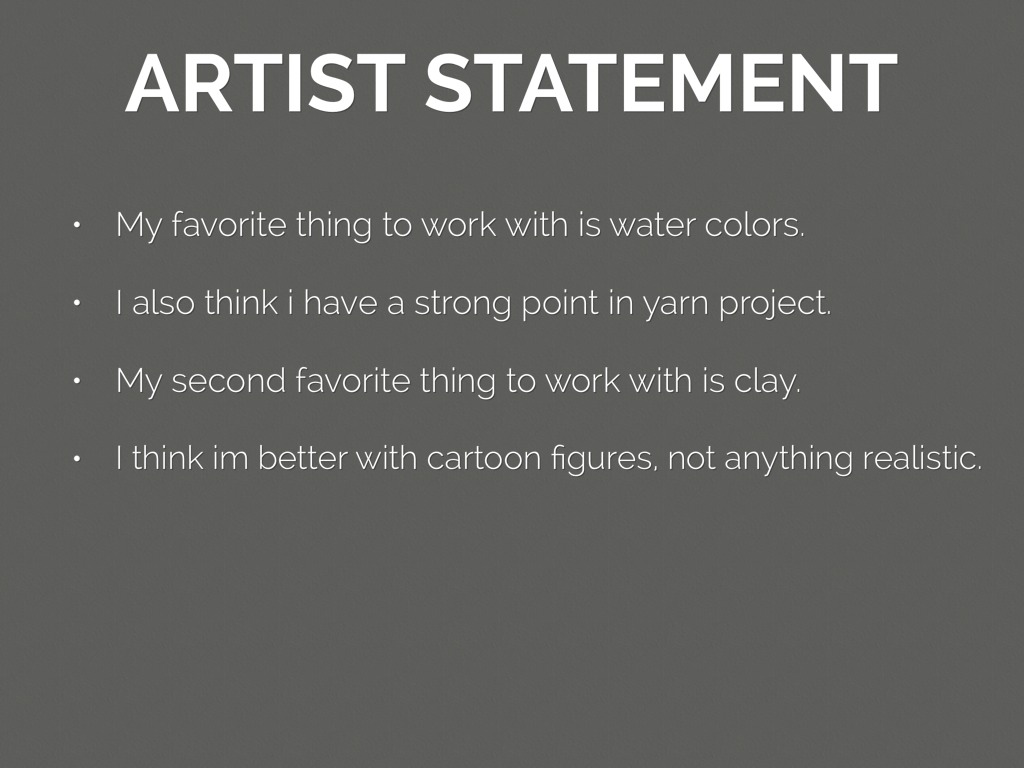Click the word ARTIST in the title
The width and height of the screenshot is (1024, 768).
coord(265,84)
